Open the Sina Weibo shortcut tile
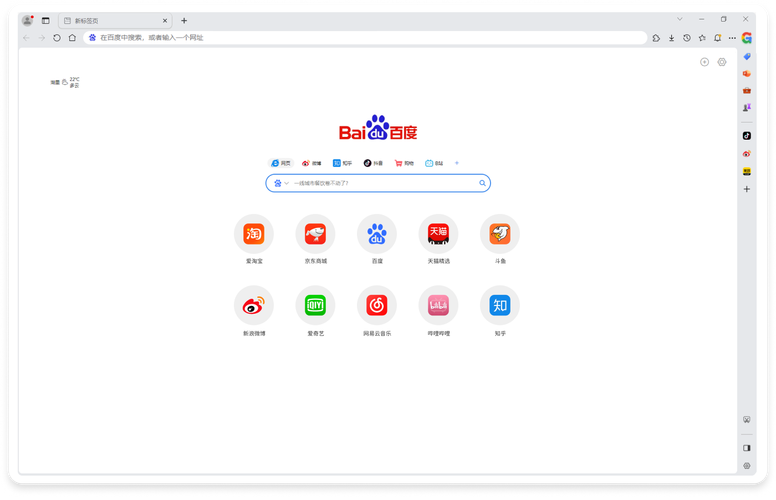776x500 pixels. (254, 305)
